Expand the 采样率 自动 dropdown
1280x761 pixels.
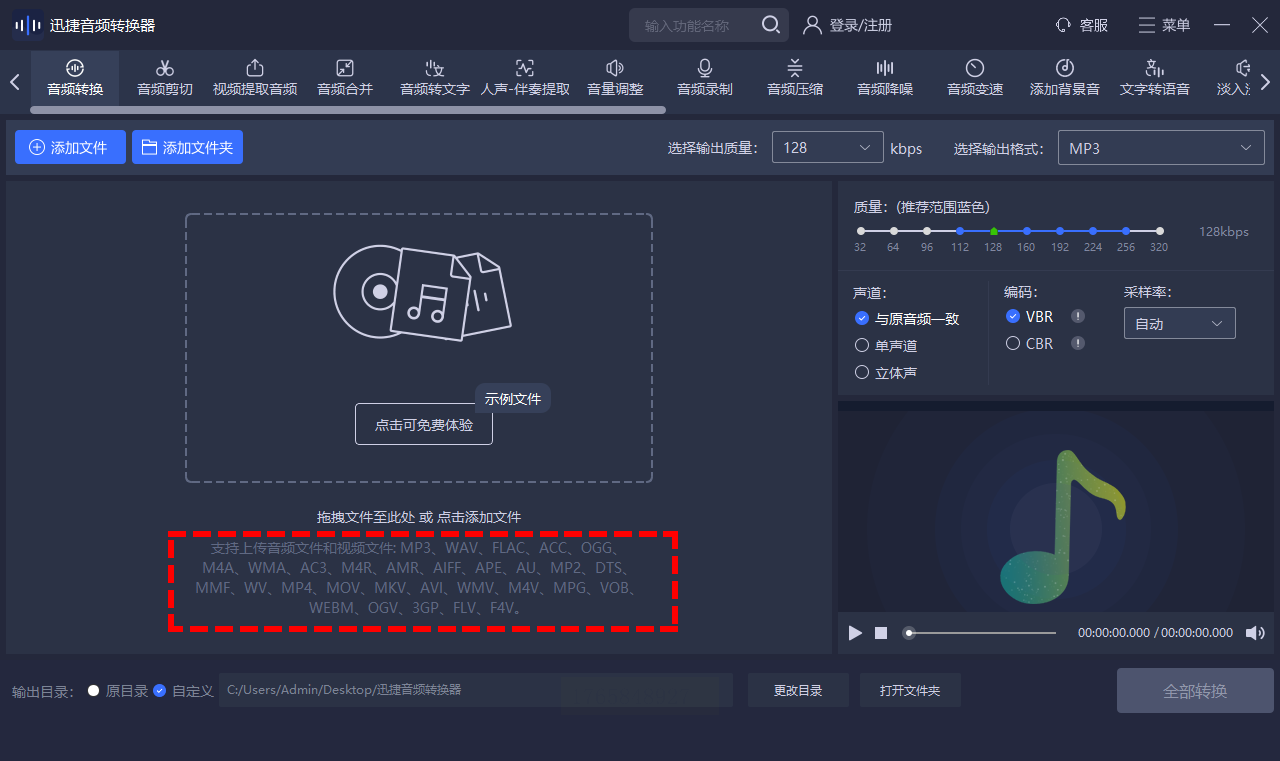(x=1180, y=323)
